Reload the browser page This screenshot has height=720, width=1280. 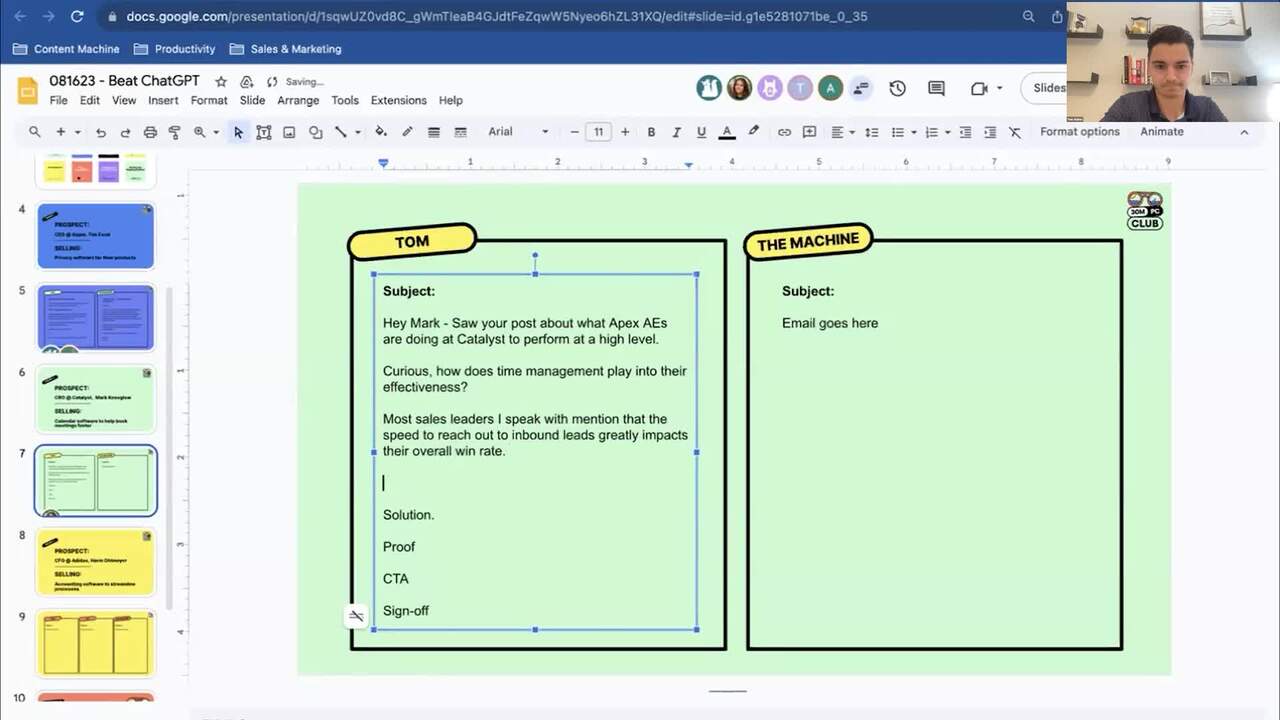77,16
